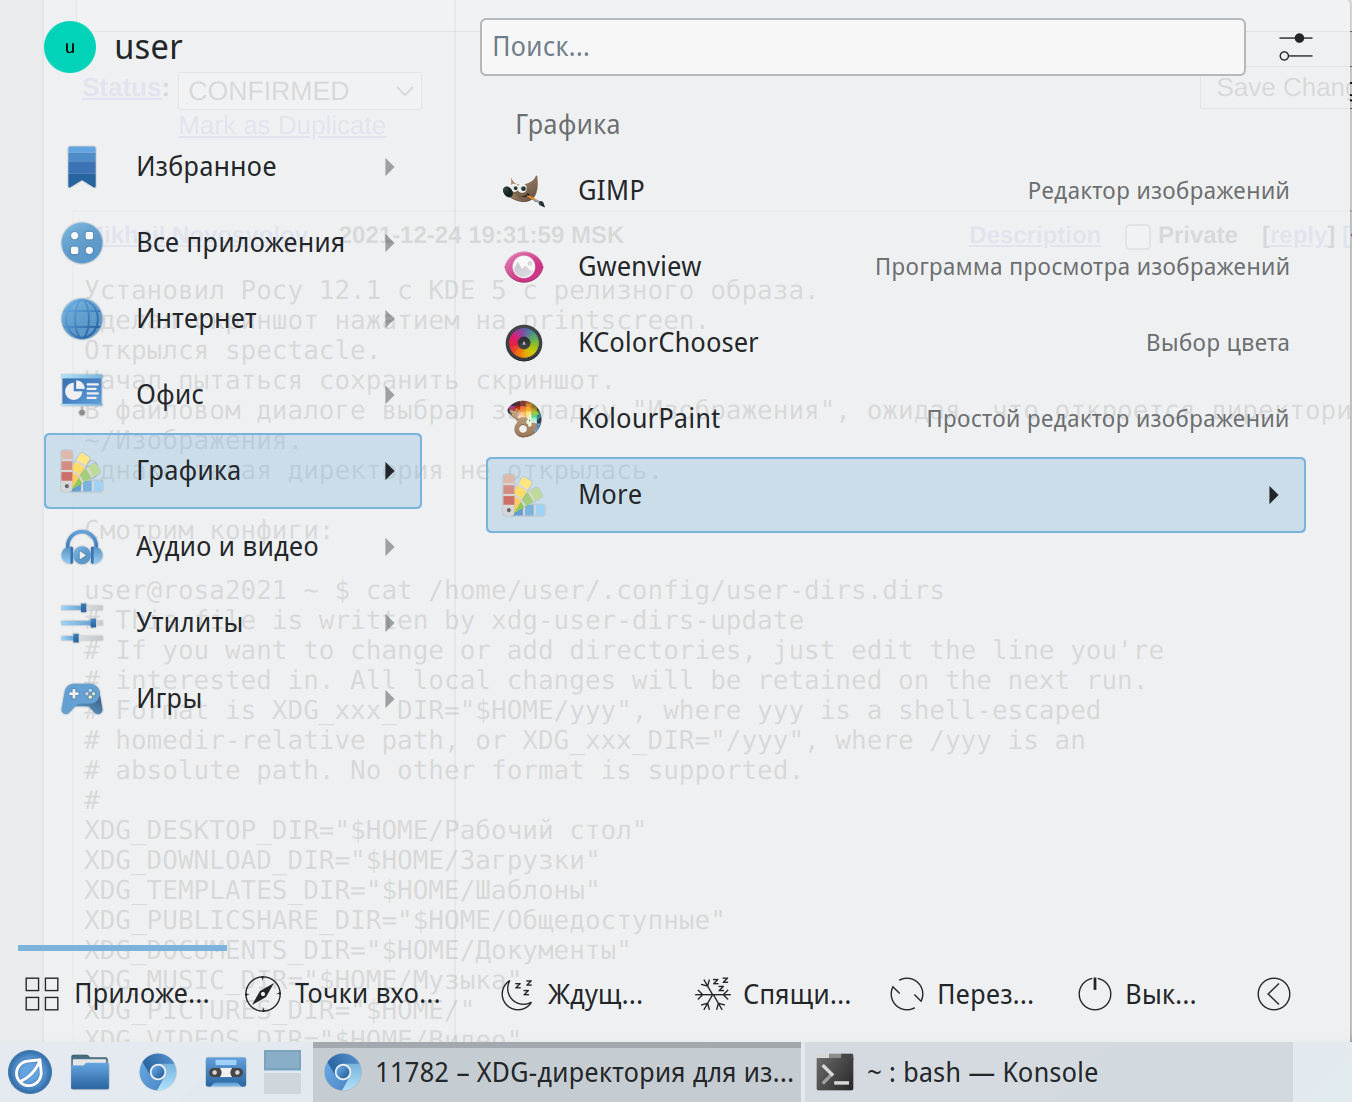Open menu configuration settings icon
The height and width of the screenshot is (1102, 1352).
coord(1296,47)
